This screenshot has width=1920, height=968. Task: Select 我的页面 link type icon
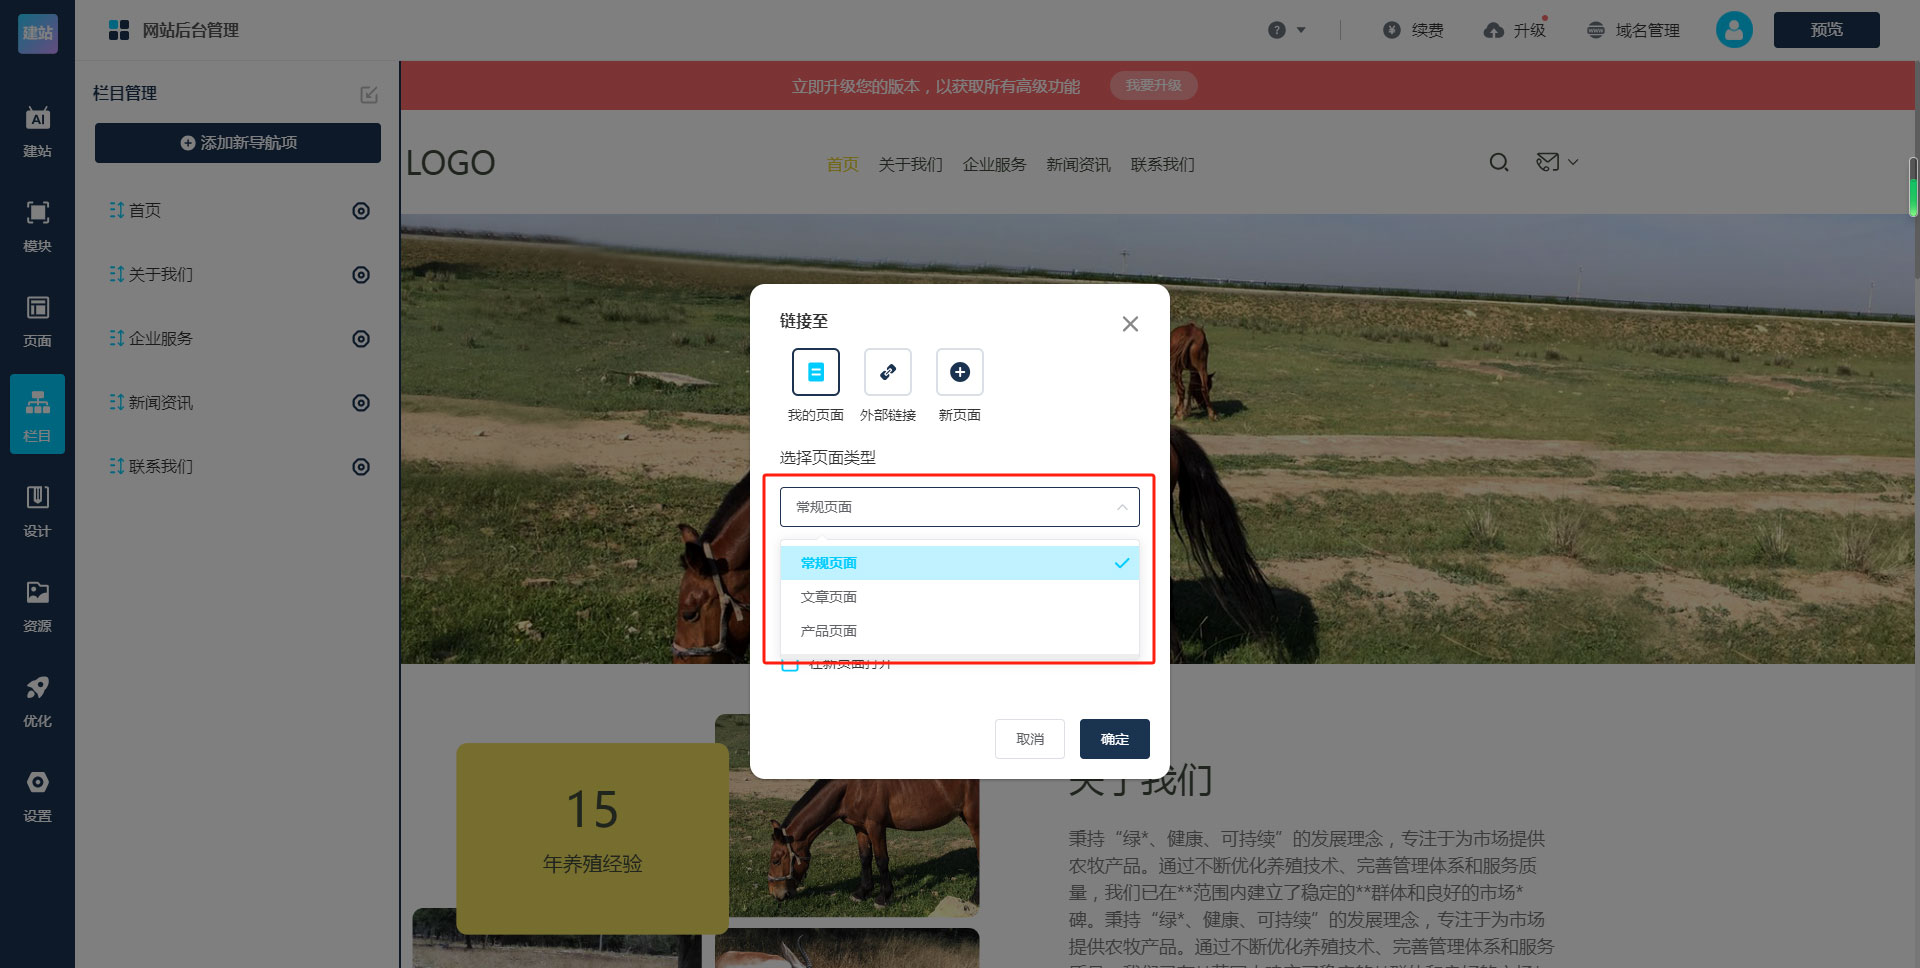click(x=816, y=372)
